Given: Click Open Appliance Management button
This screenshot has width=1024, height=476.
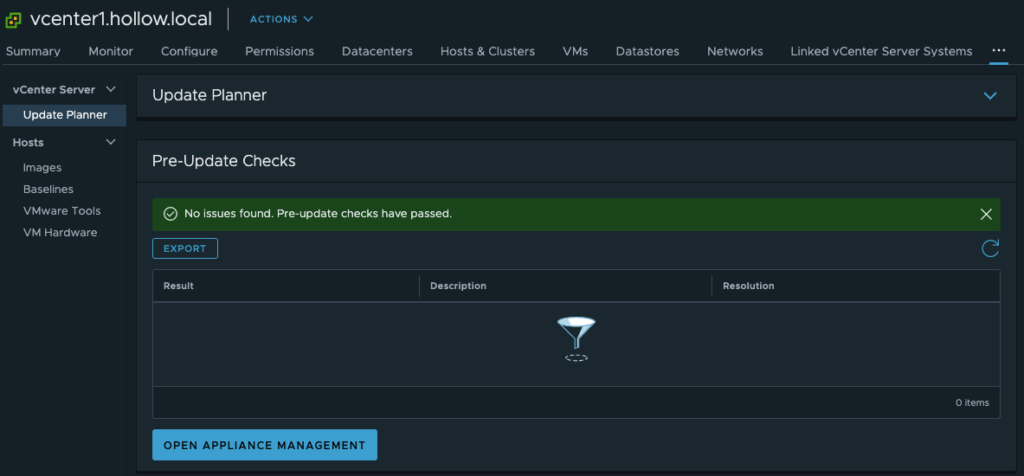Looking at the screenshot, I should tap(264, 445).
